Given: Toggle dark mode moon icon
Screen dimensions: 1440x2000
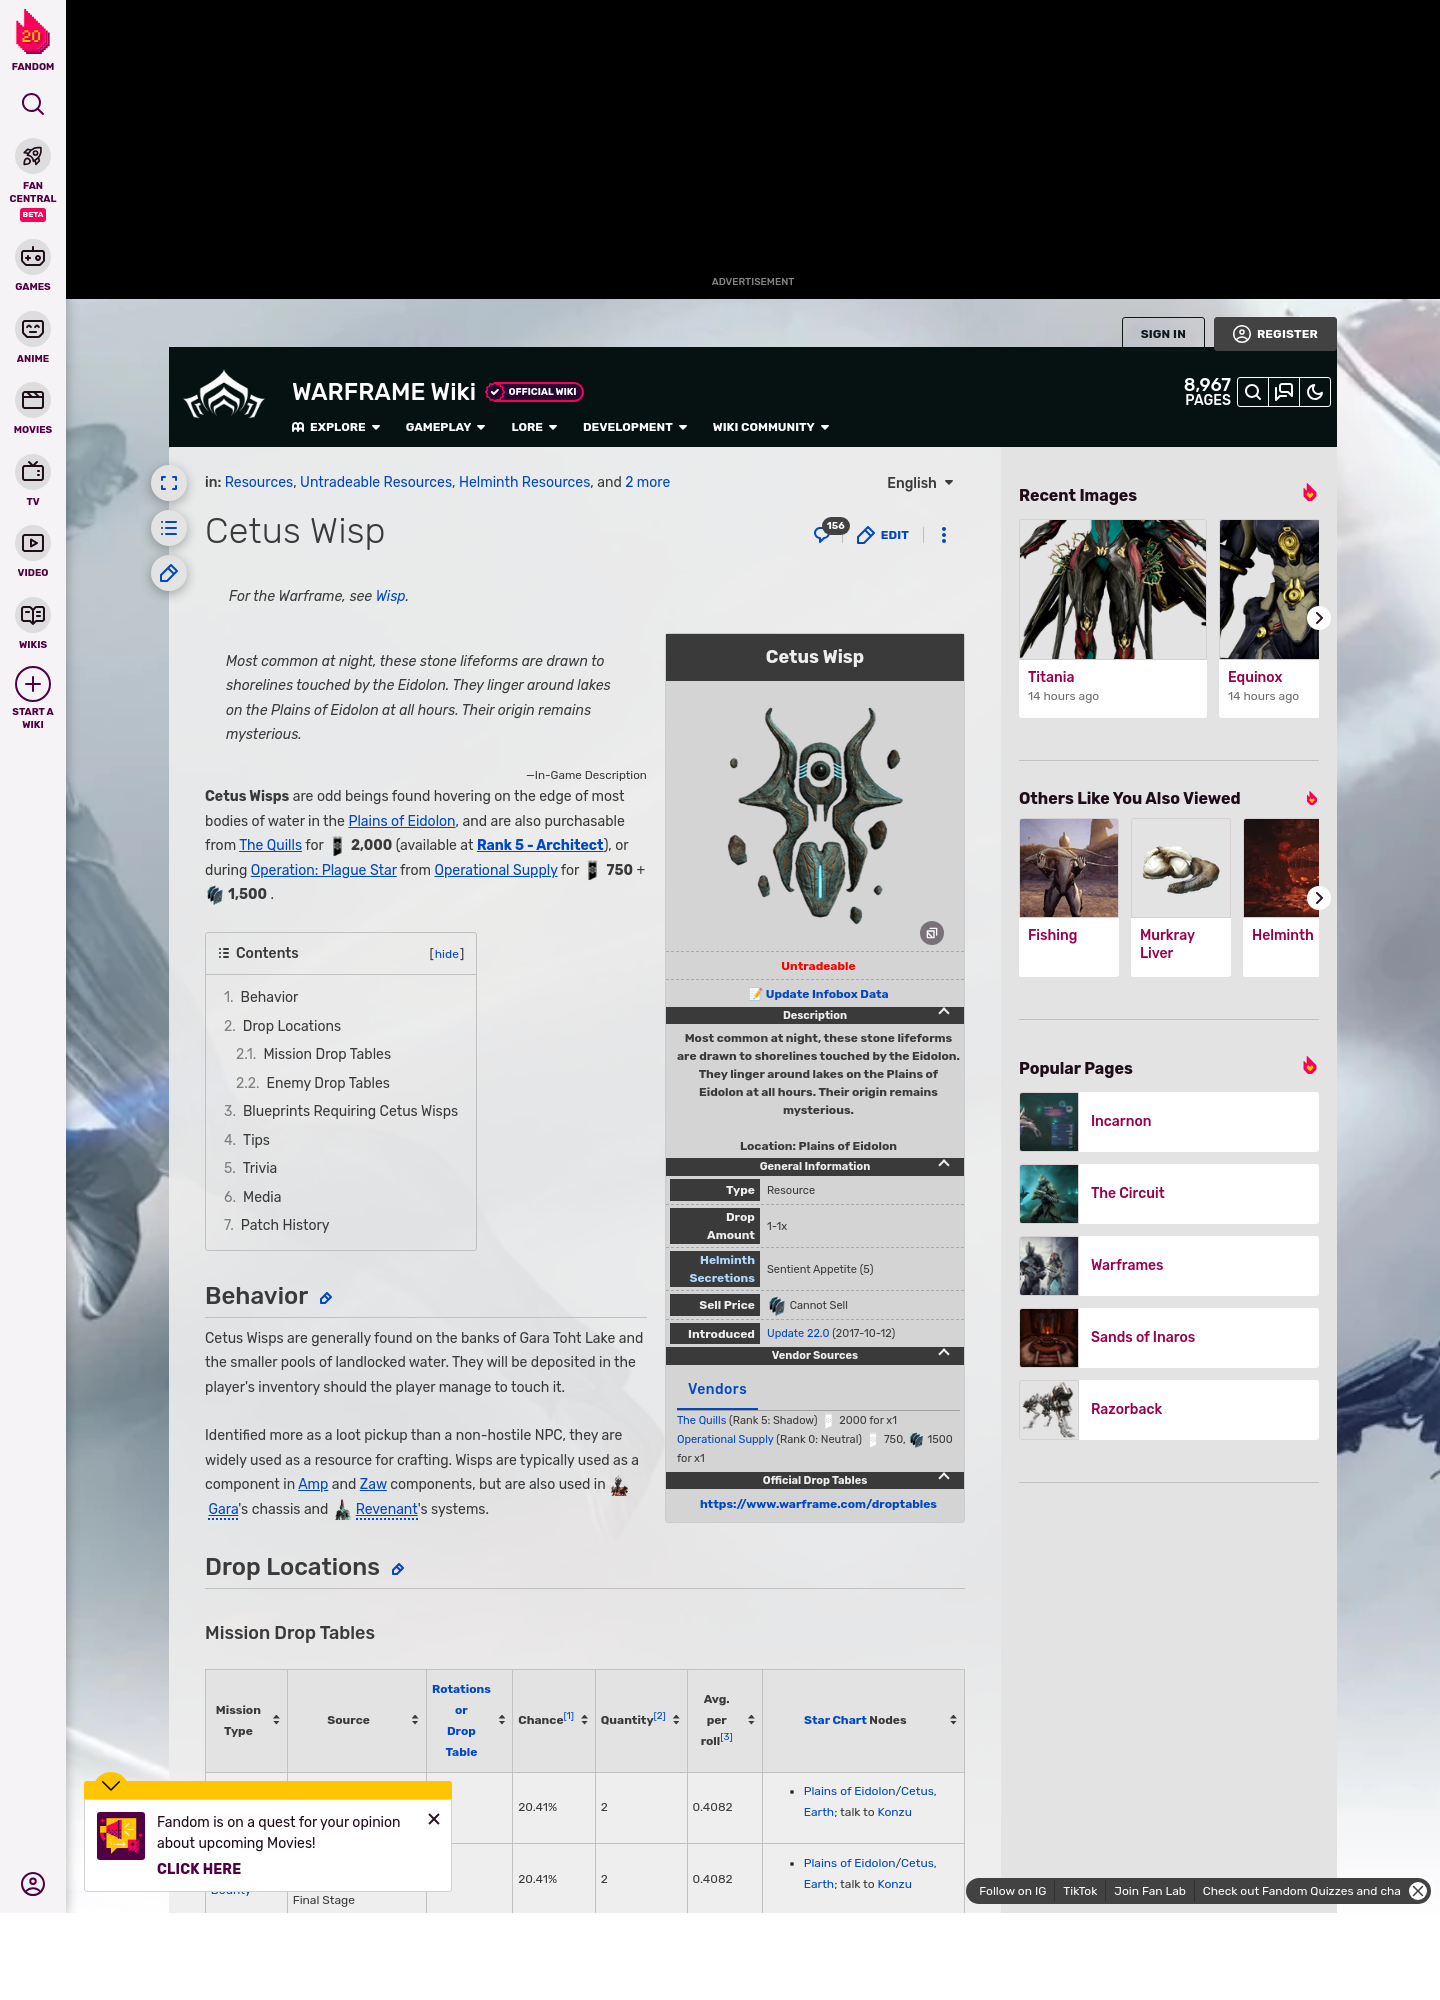Looking at the screenshot, I should pos(1315,392).
